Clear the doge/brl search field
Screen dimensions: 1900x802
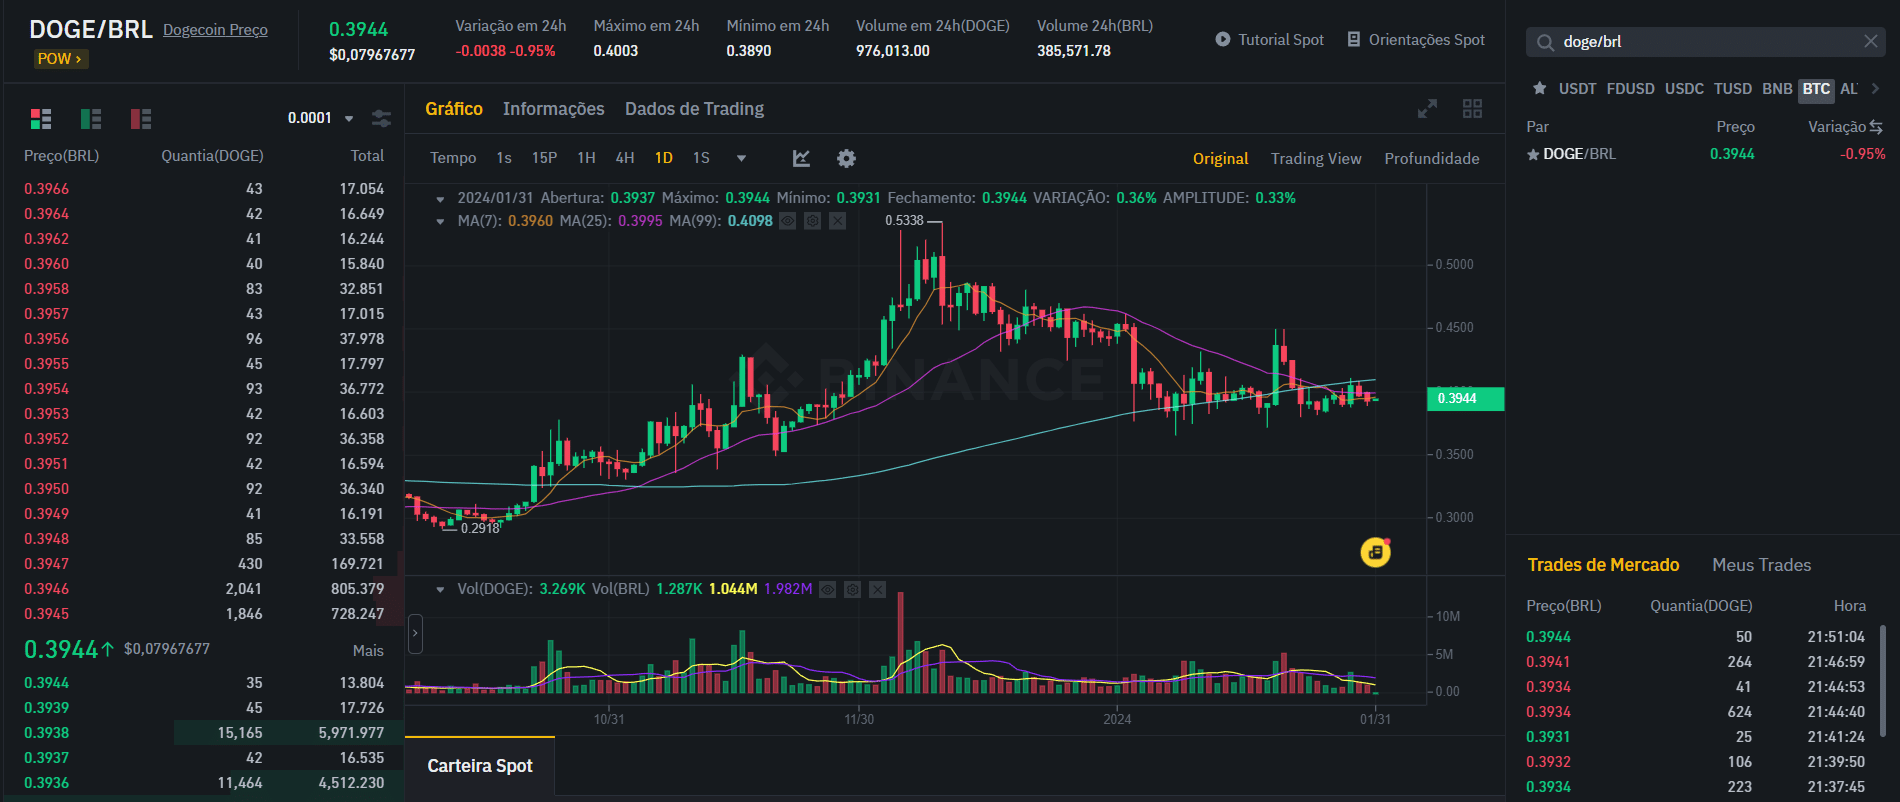1870,41
